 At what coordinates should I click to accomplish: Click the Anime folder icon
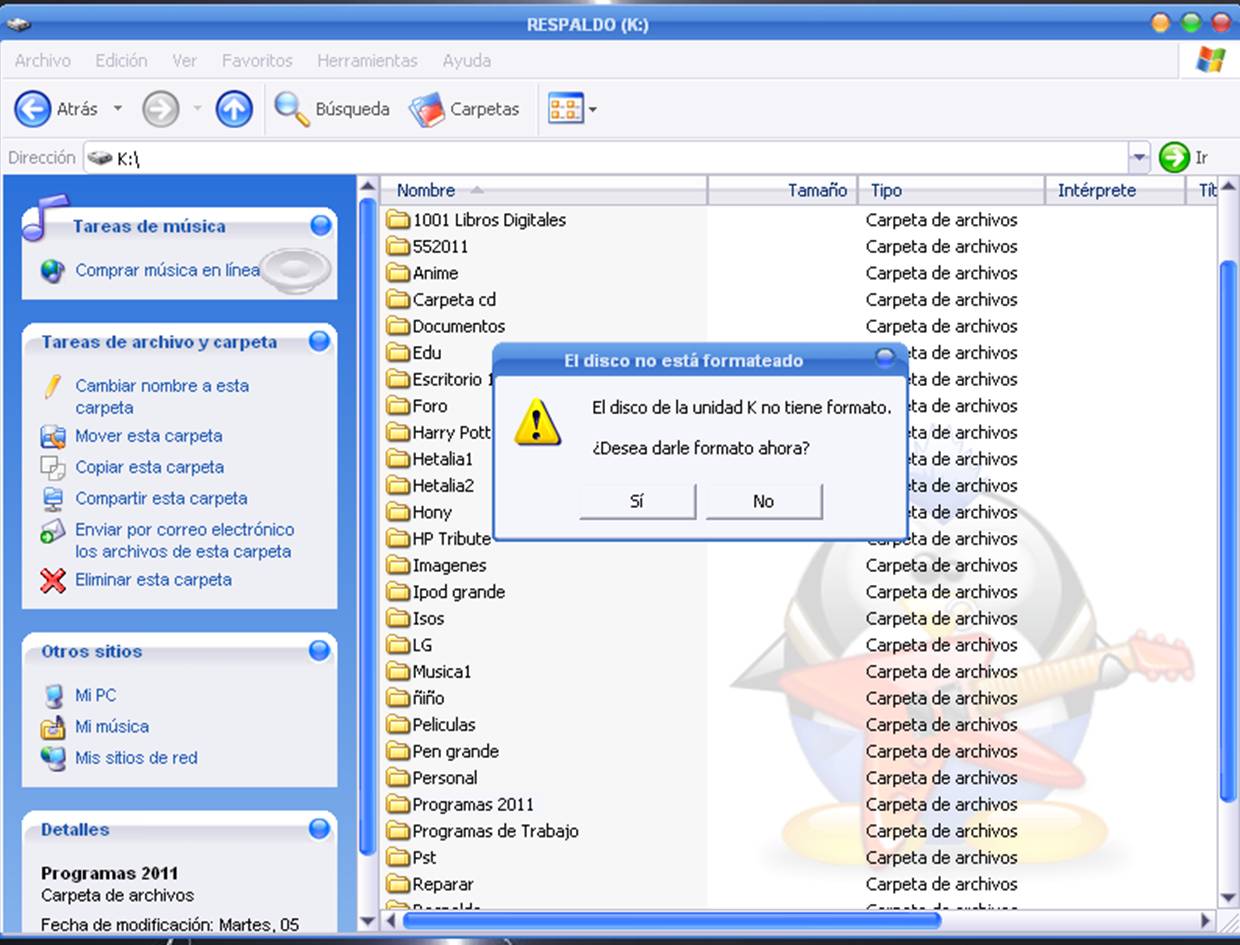coord(399,273)
